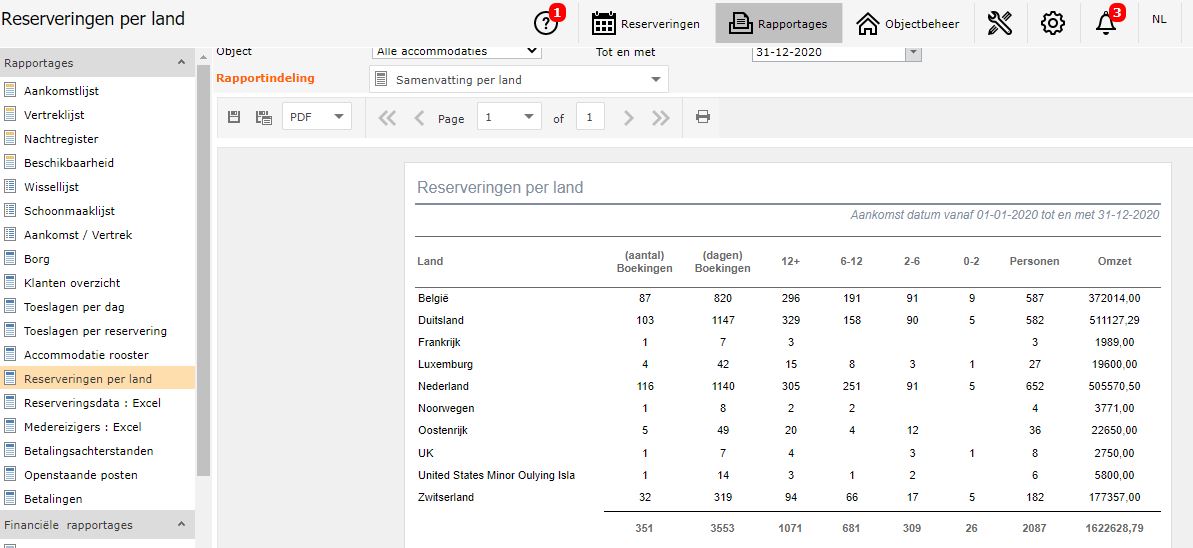Click the Nederland country row

788,387
